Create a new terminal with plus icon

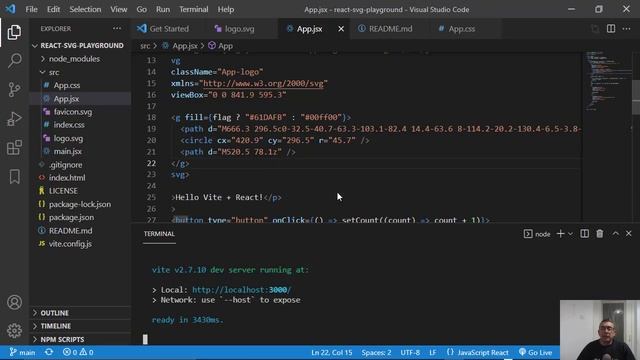pos(560,233)
